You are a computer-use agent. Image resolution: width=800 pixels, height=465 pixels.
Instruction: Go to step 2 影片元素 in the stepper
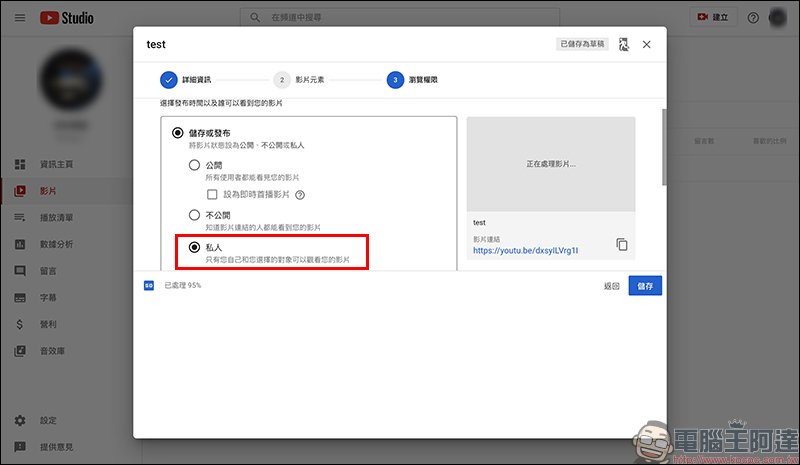point(282,80)
